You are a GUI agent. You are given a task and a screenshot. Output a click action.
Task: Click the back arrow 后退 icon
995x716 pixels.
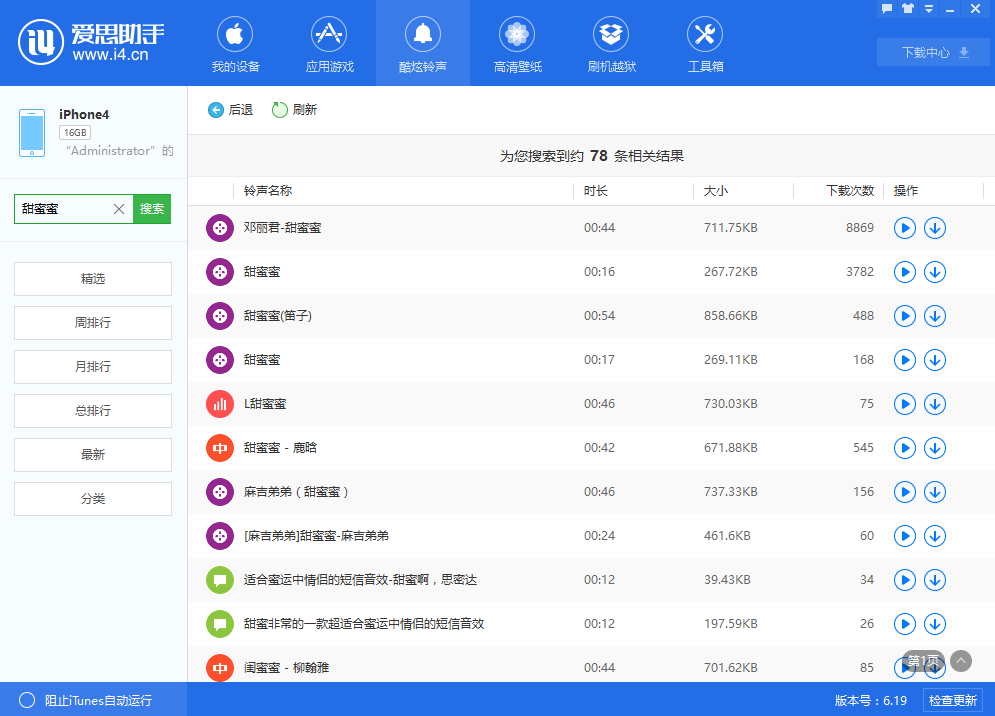[x=216, y=110]
